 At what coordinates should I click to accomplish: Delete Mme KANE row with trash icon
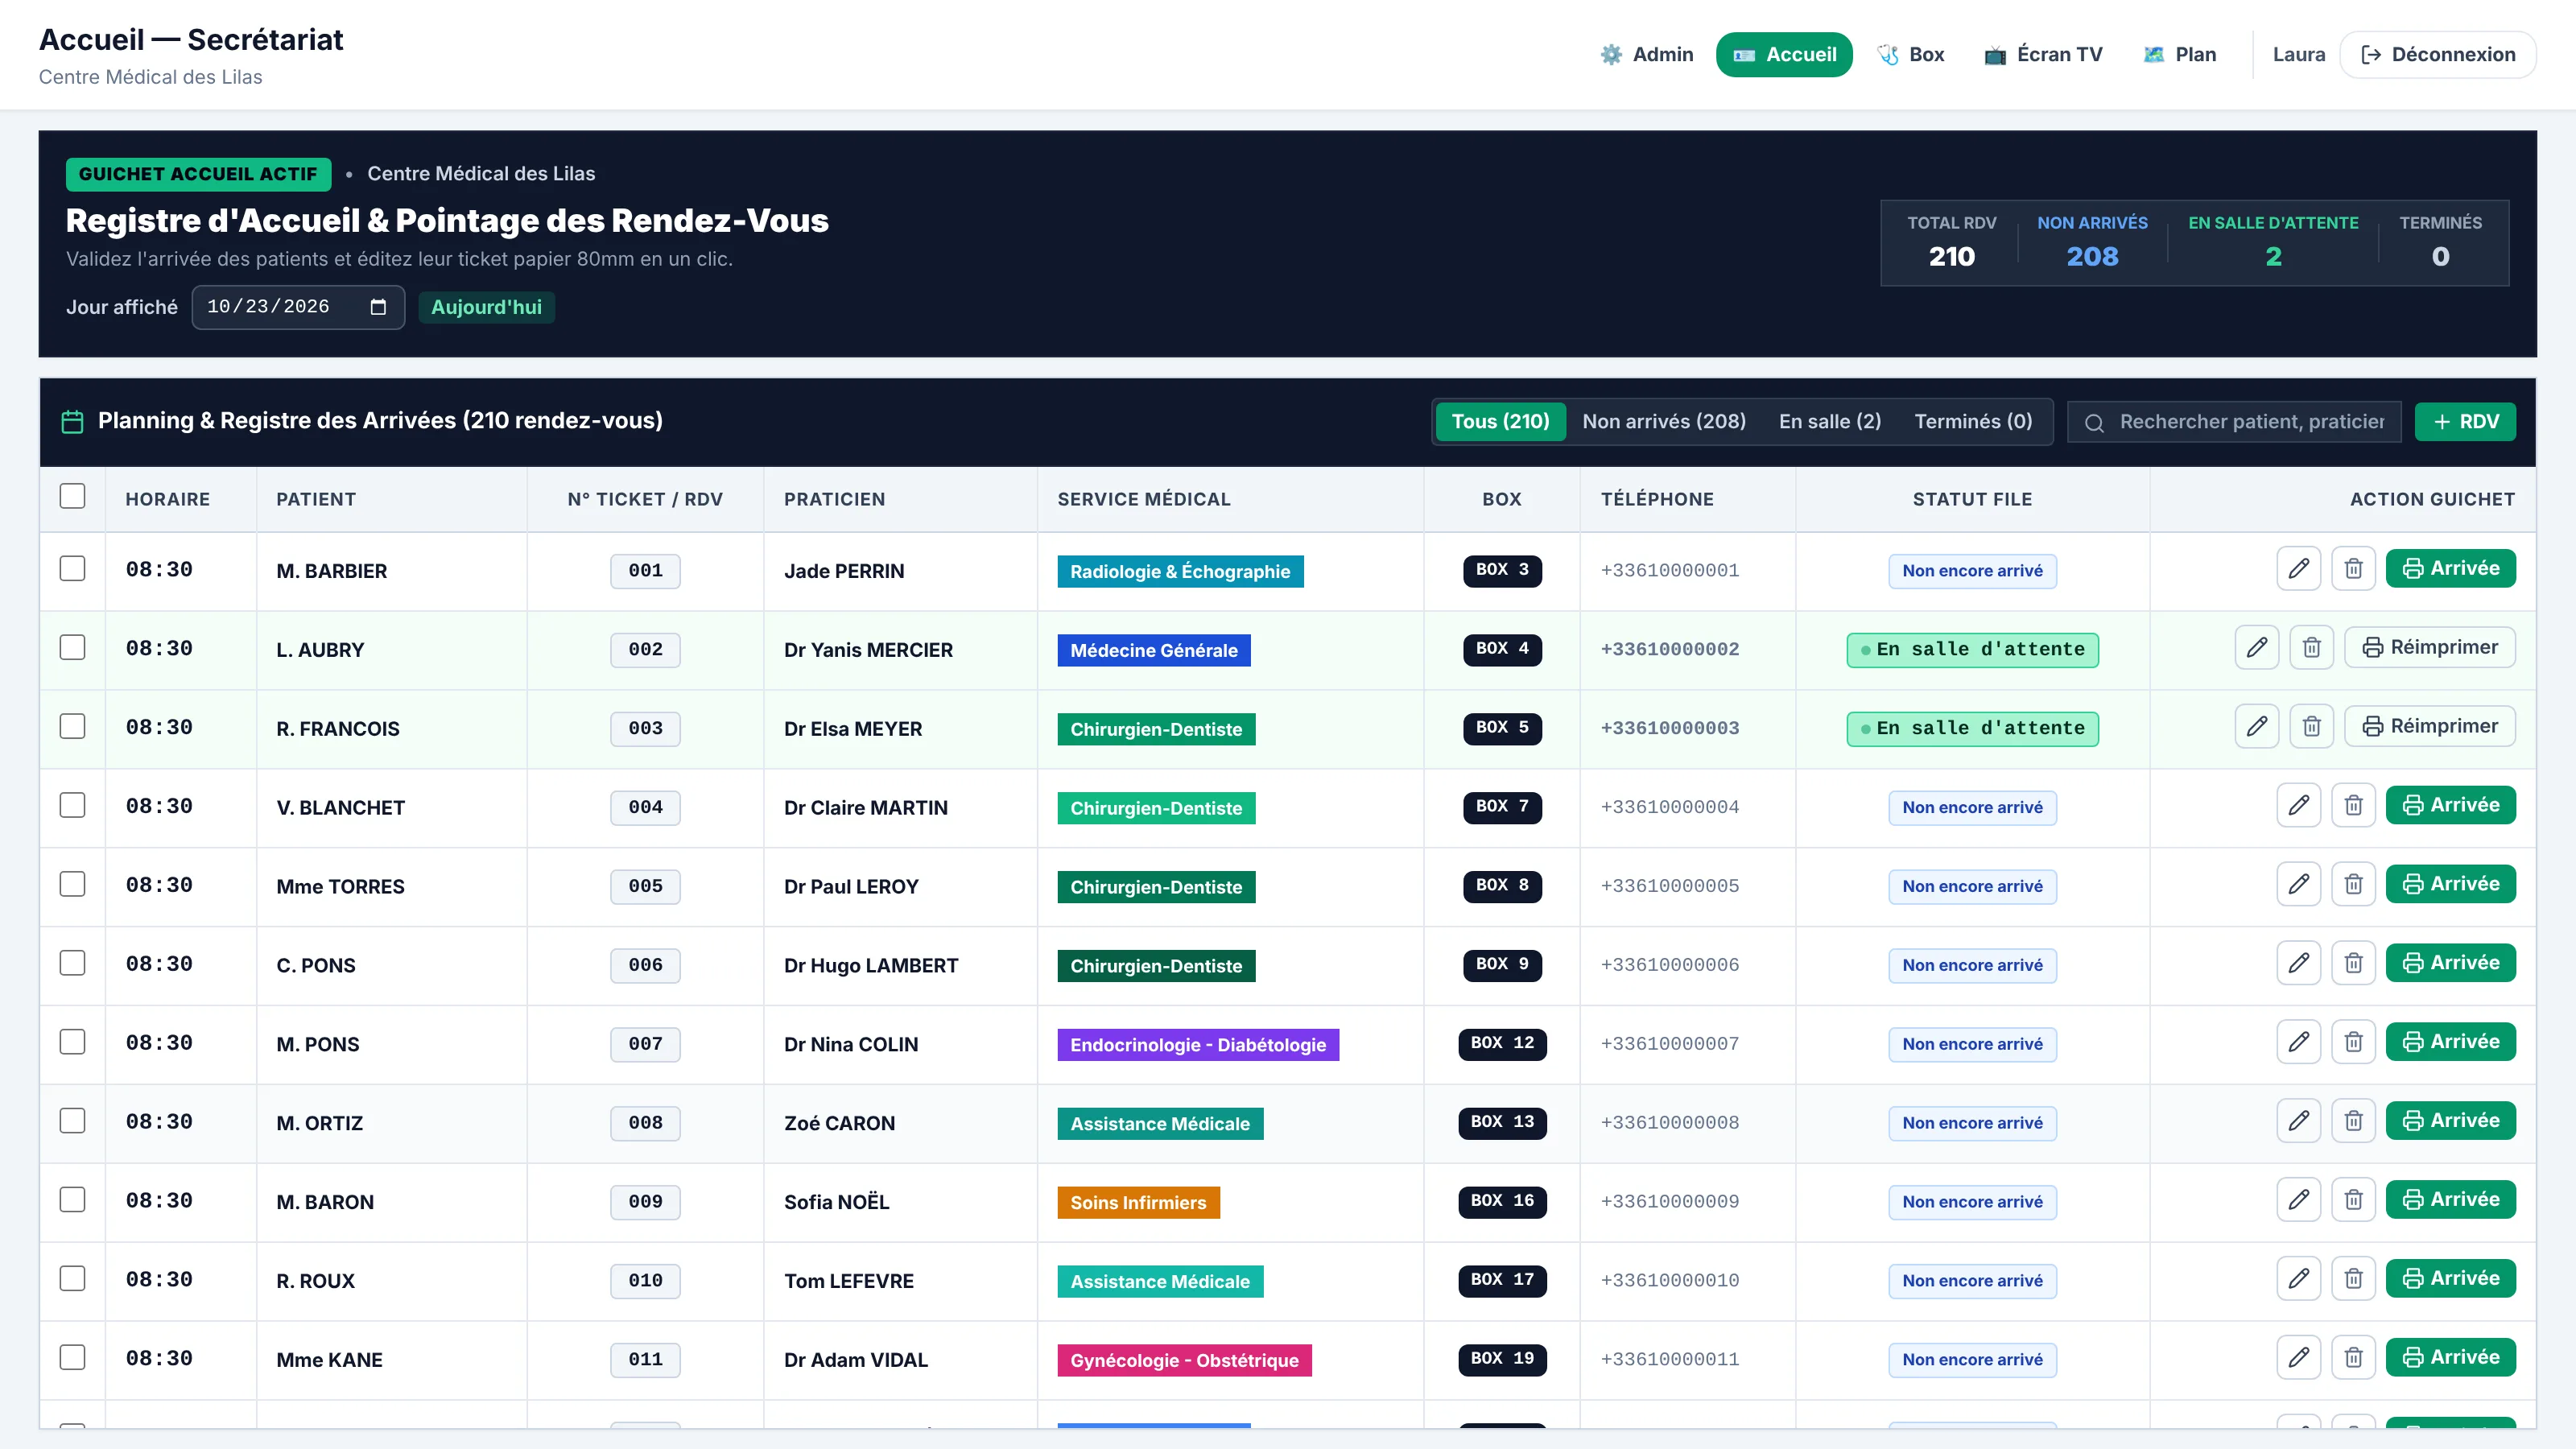[x=2354, y=1359]
